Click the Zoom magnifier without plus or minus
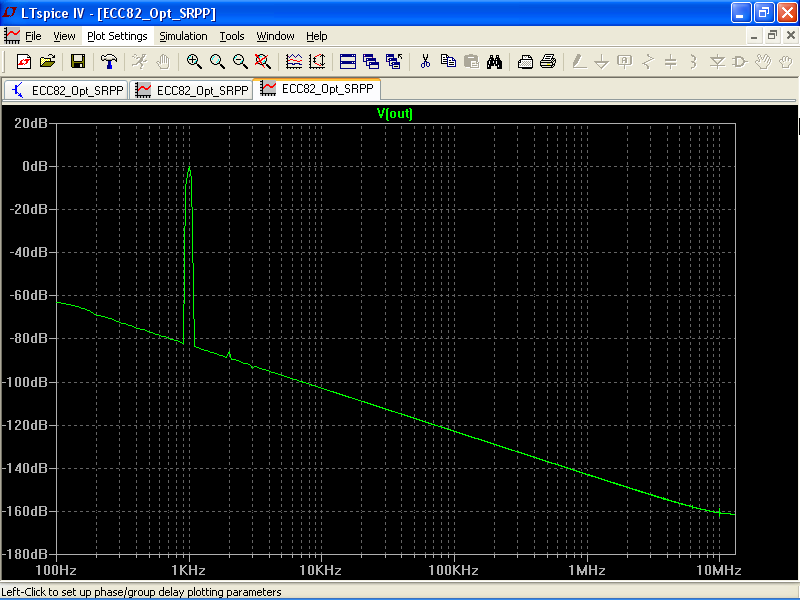The width and height of the screenshot is (800, 600). (217, 62)
